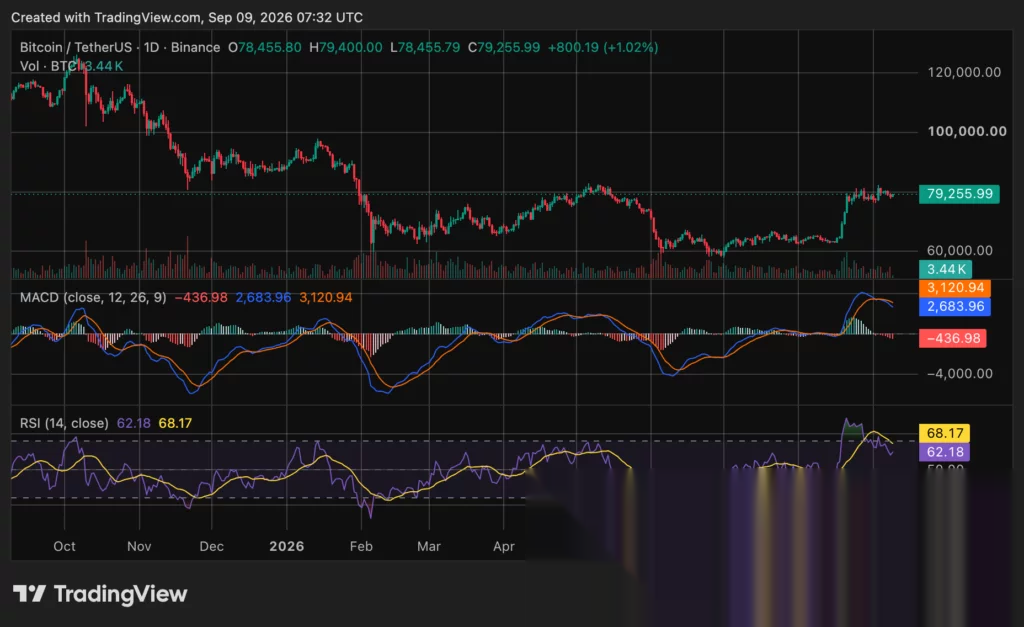The height and width of the screenshot is (627, 1024).
Task: Click the Mar label on time axis
Action: 429,547
